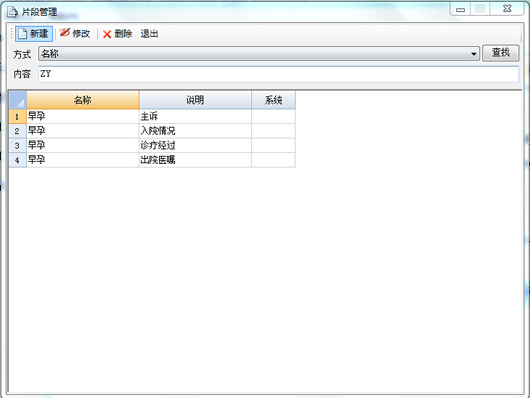Click the 片段管理 window title icon

(13, 12)
